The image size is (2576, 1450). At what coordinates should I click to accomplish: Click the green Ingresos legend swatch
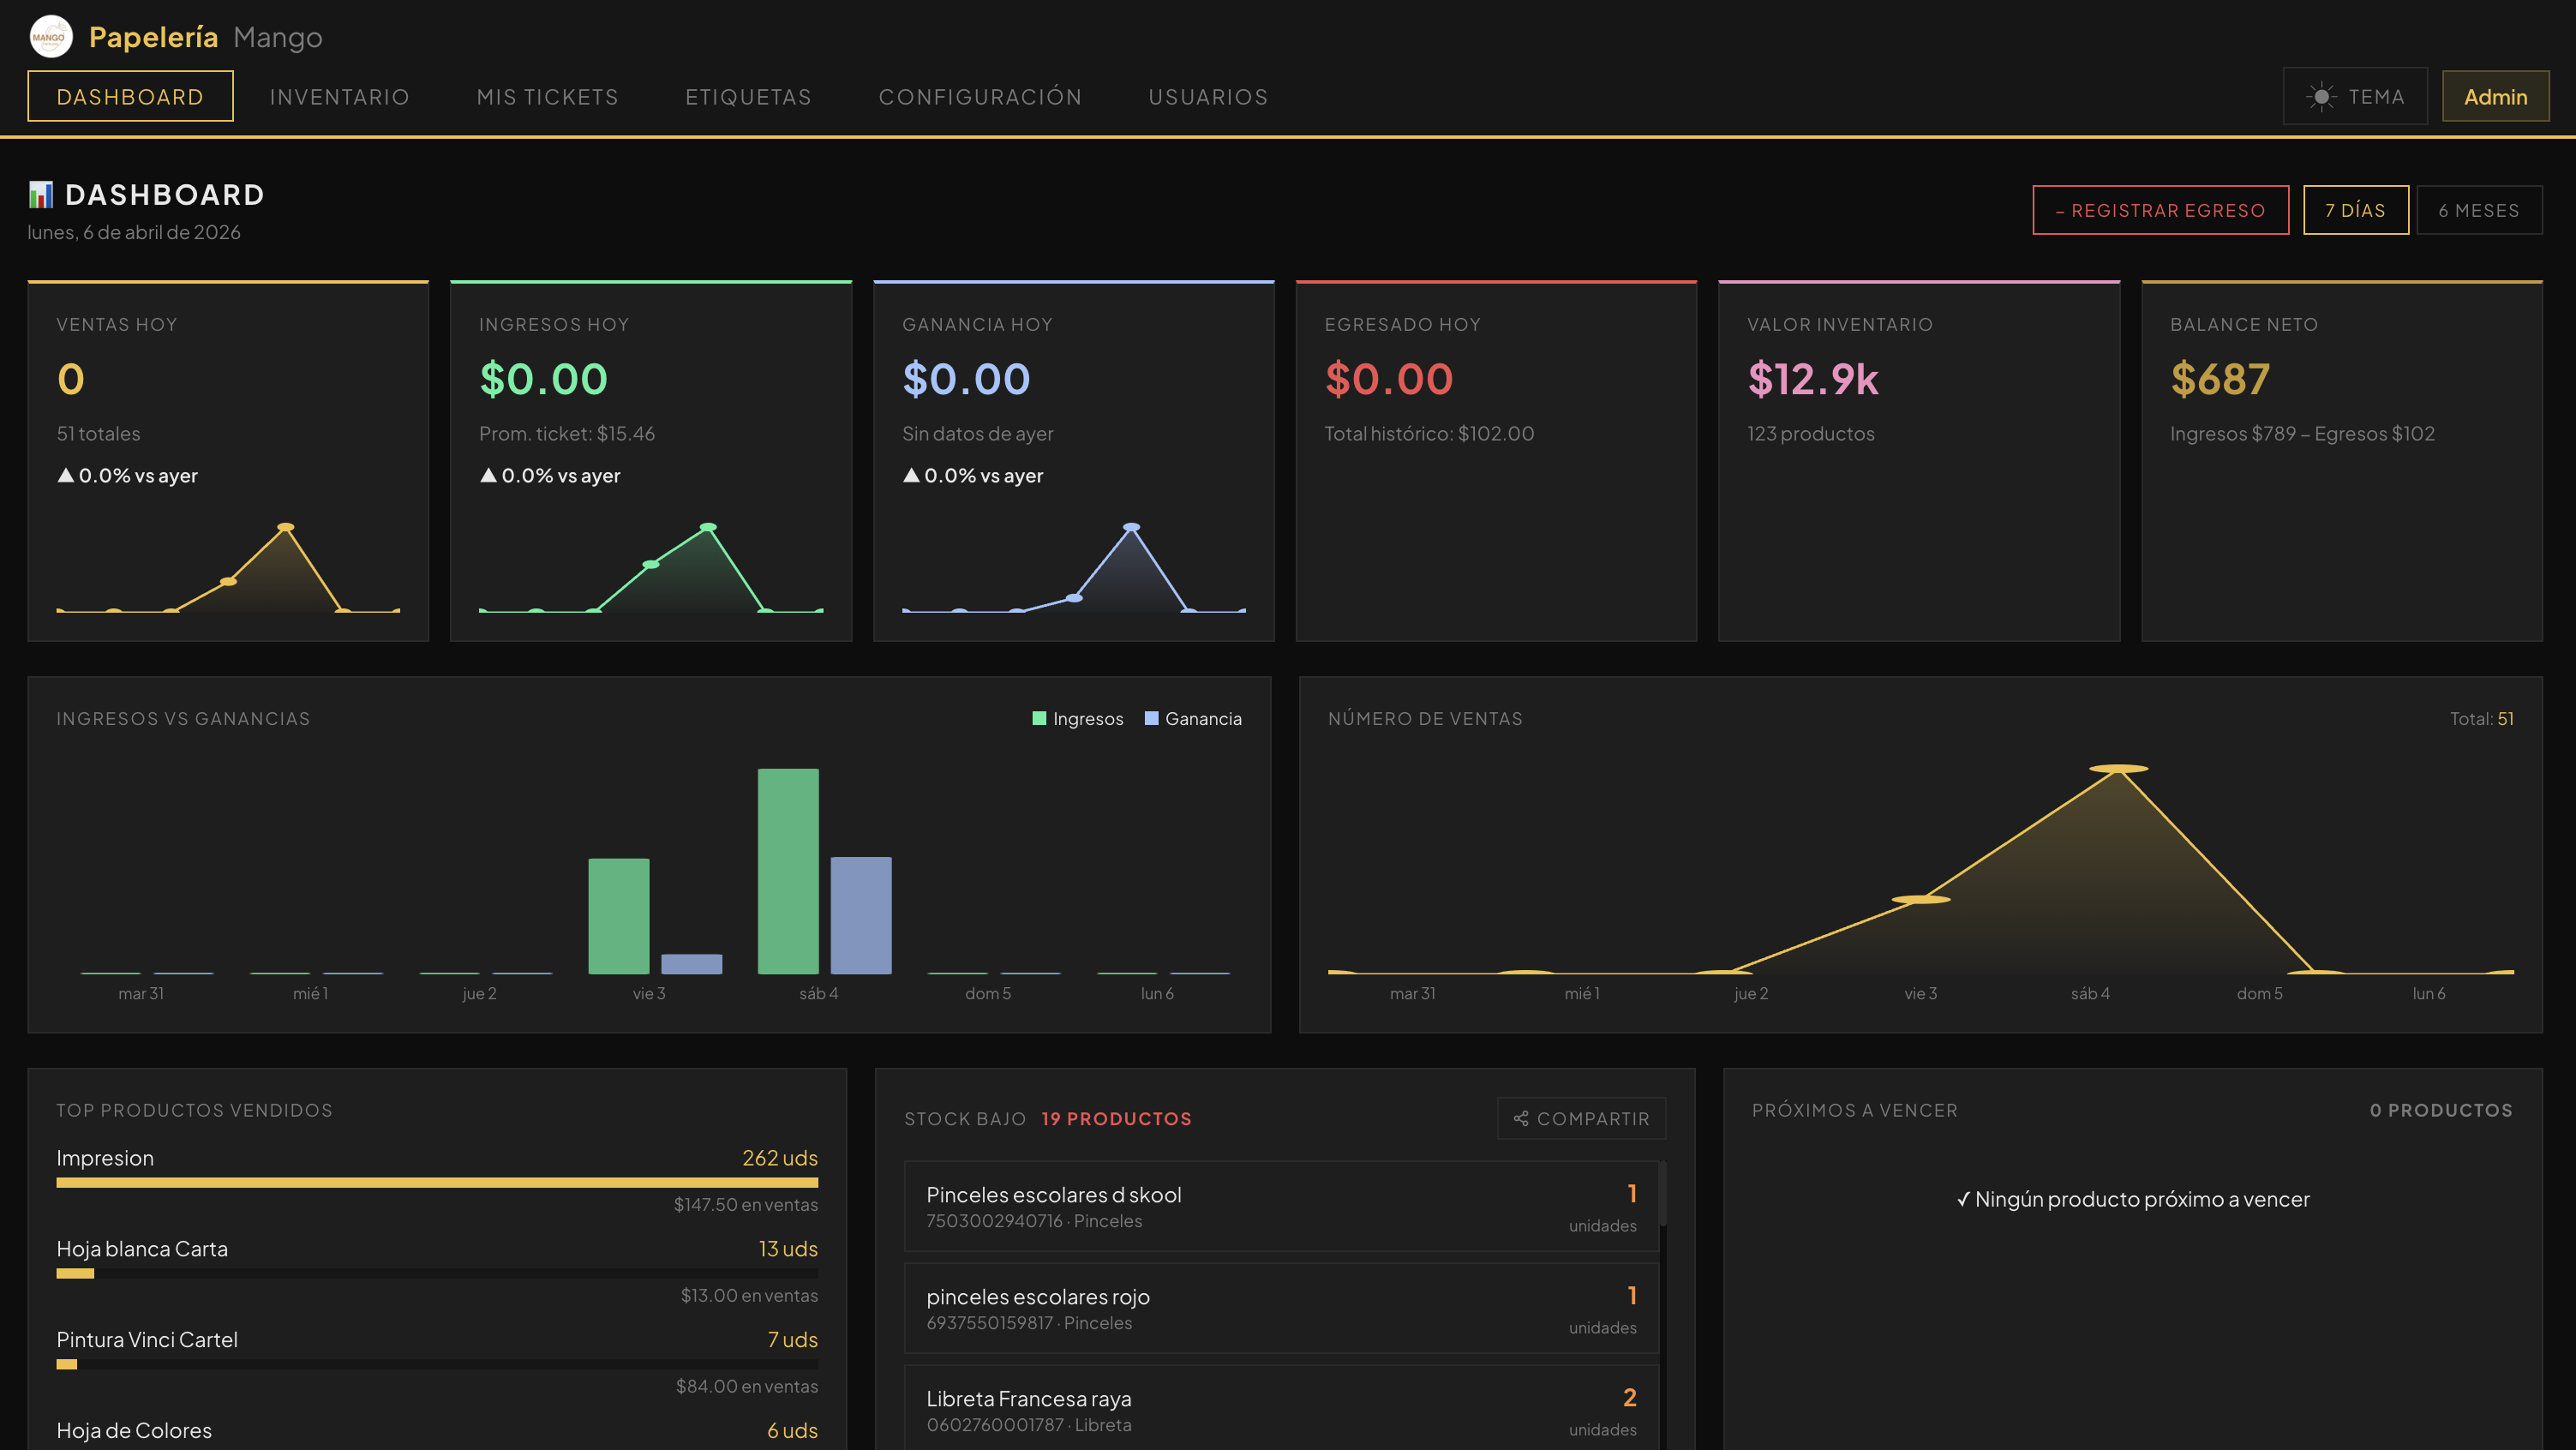1039,718
